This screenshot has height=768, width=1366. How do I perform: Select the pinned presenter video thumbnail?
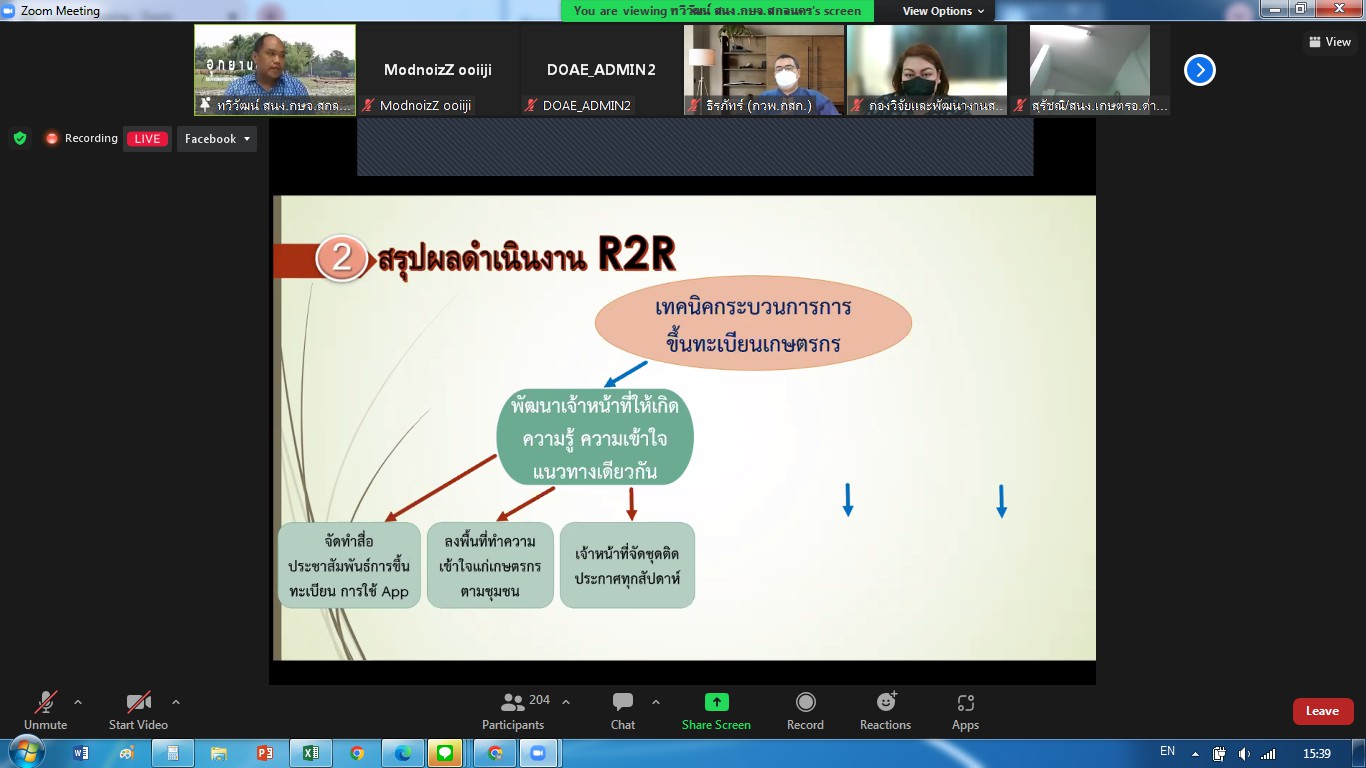pyautogui.click(x=275, y=70)
